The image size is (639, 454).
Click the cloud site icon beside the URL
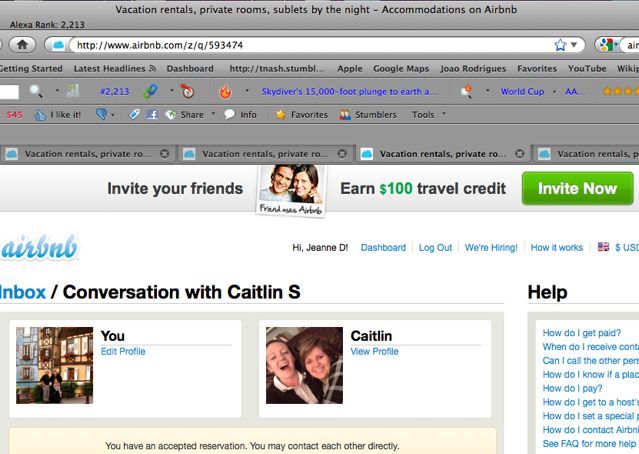[59, 45]
